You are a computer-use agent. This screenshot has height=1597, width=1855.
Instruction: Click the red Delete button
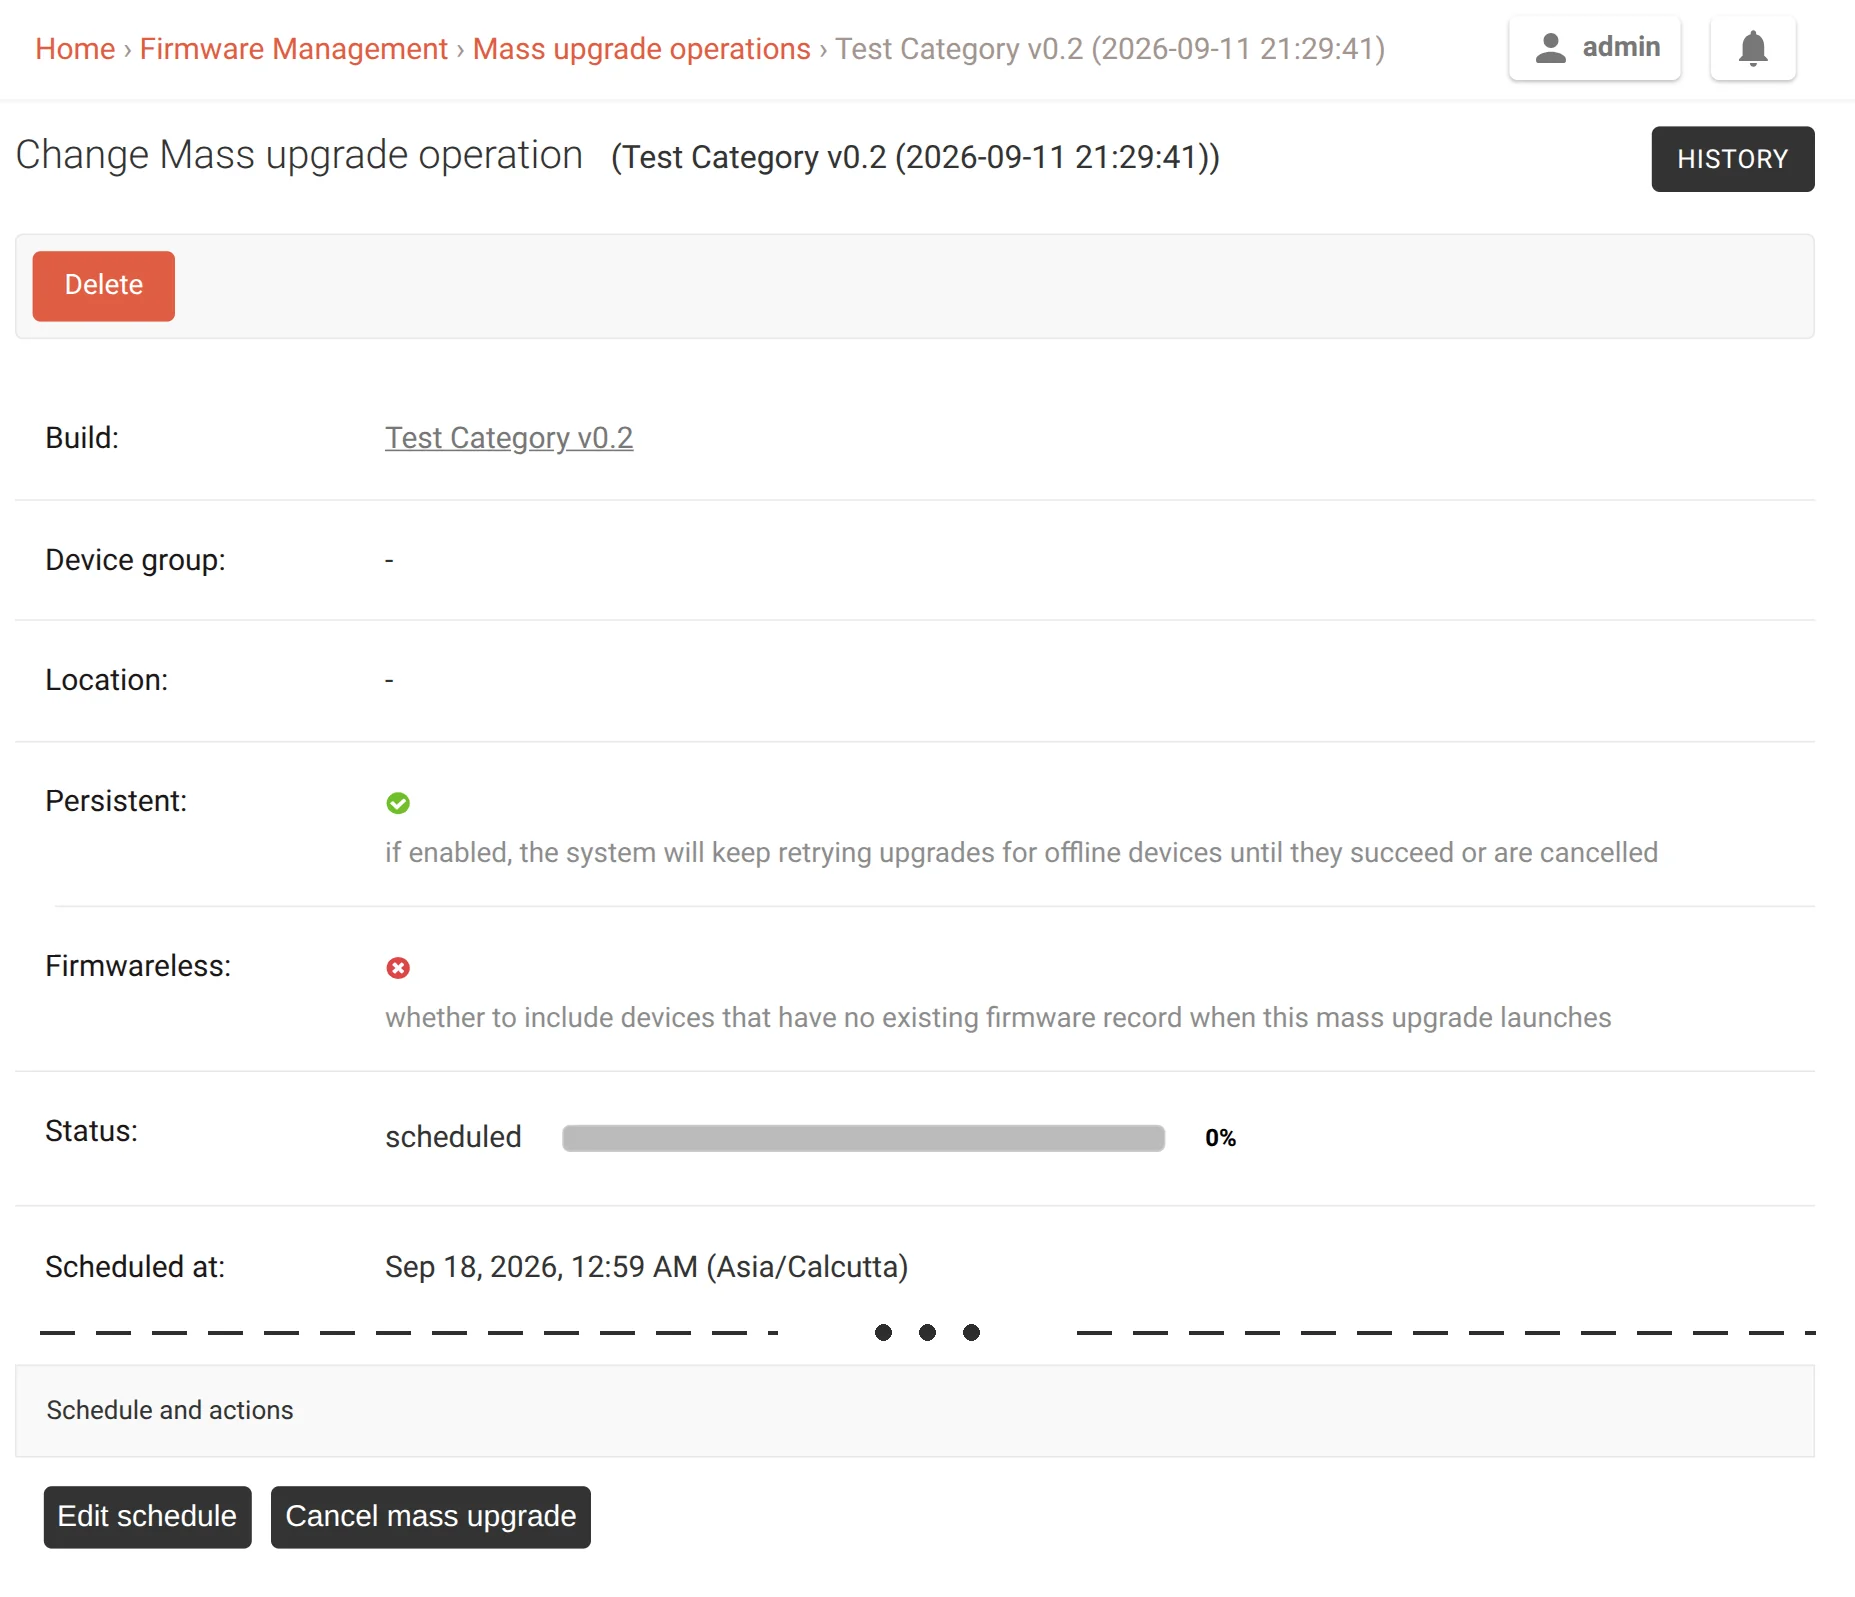point(104,286)
